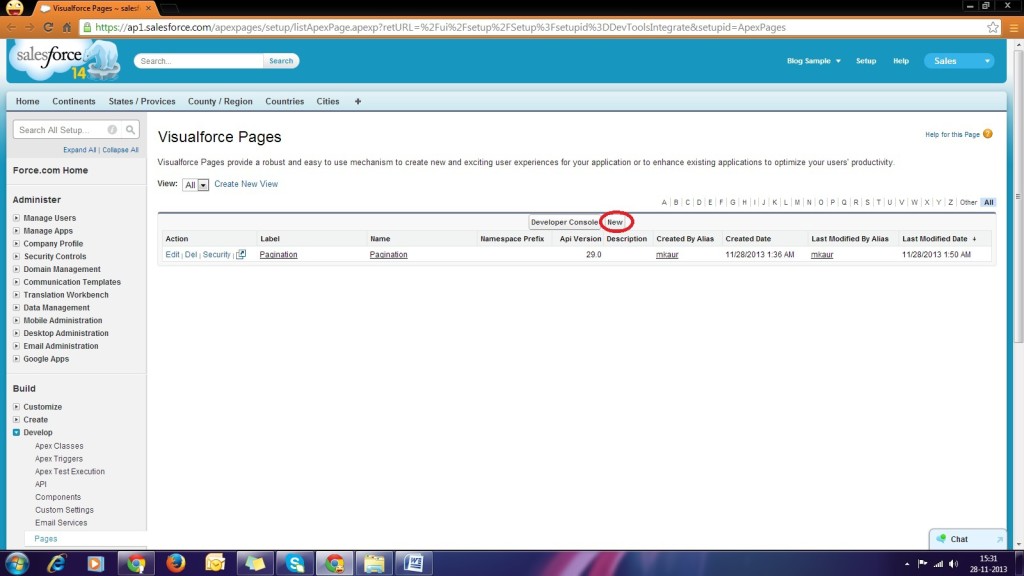Click the Expand All link
1024x576 pixels.
pyautogui.click(x=80, y=150)
